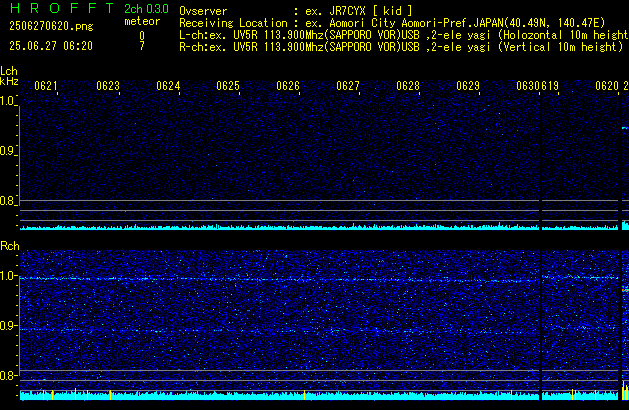Select the 0623 time marker
The height and width of the screenshot is (410, 629).
pos(108,86)
